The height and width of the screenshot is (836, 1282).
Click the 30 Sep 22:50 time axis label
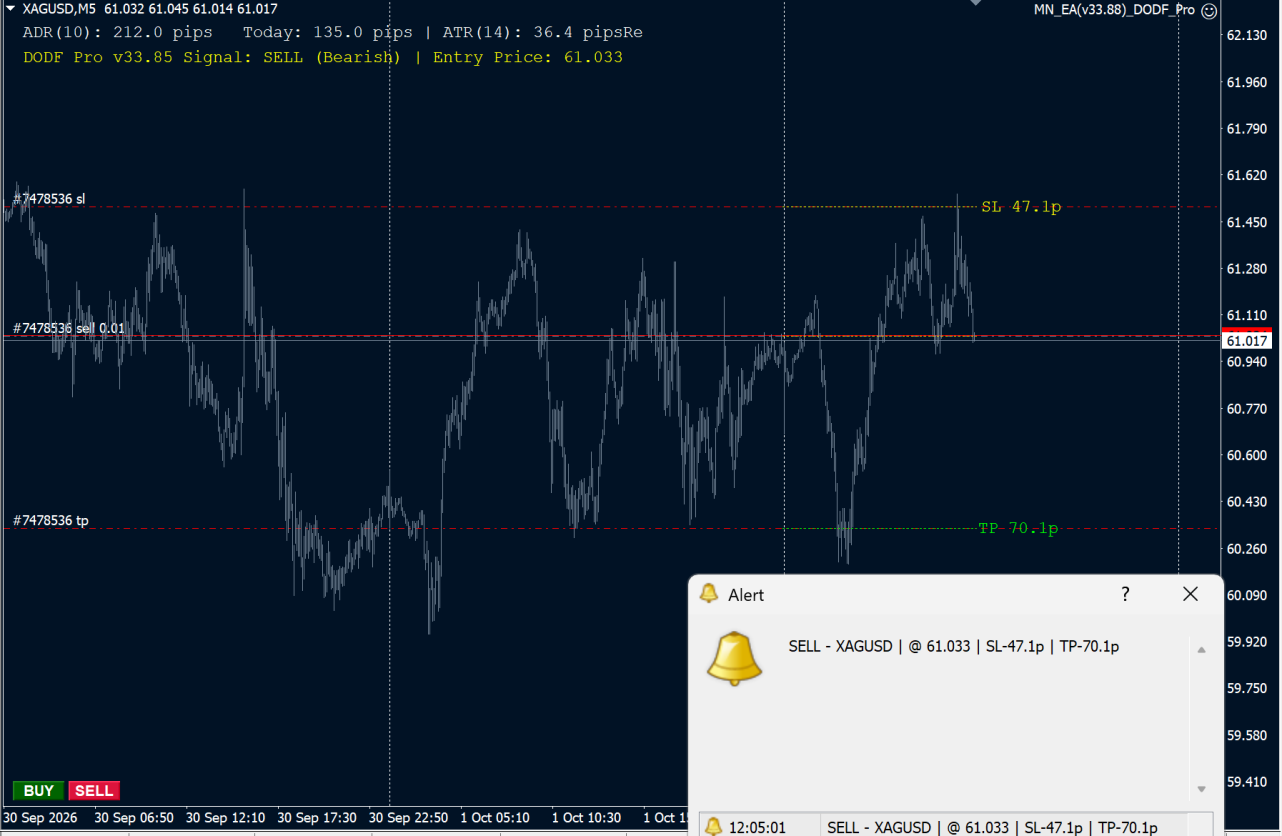coord(409,818)
